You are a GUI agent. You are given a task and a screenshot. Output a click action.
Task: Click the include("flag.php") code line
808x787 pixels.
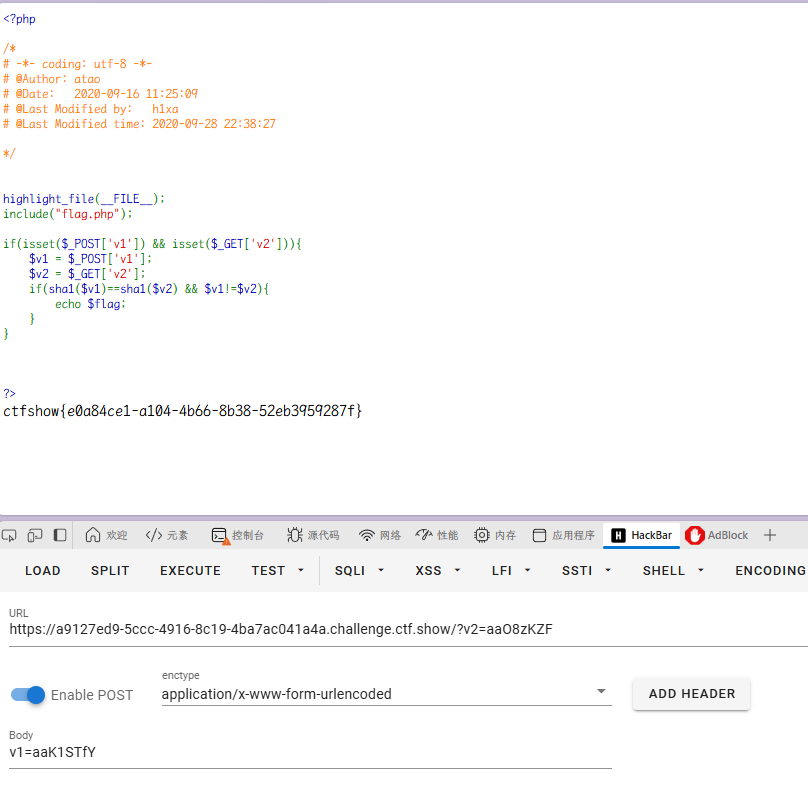point(68,214)
